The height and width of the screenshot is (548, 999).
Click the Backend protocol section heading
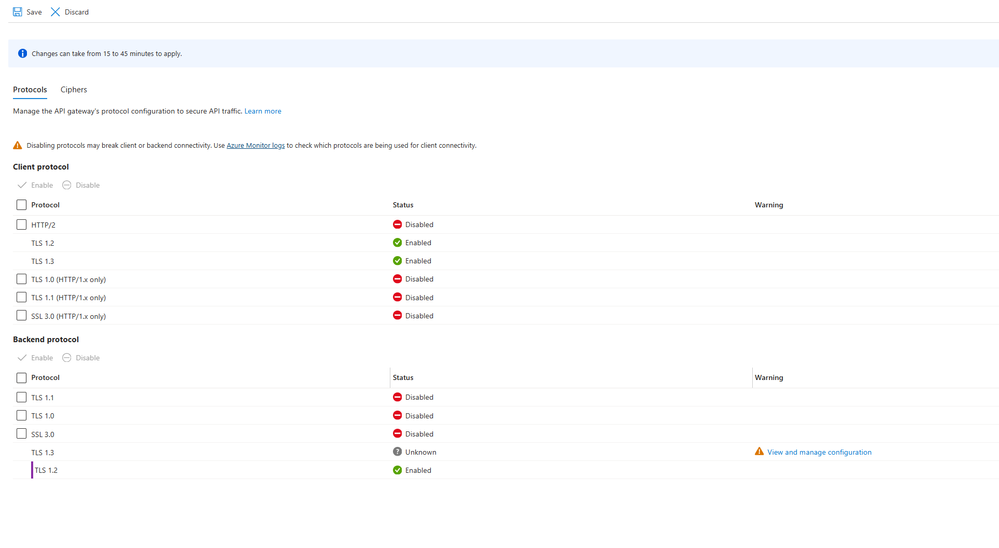46,339
